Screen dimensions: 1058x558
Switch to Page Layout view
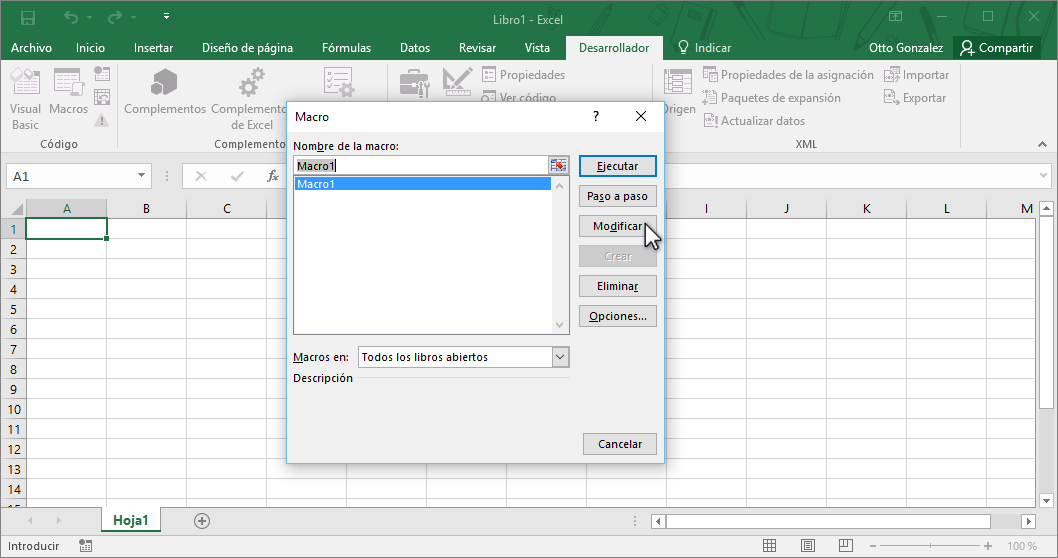click(808, 546)
